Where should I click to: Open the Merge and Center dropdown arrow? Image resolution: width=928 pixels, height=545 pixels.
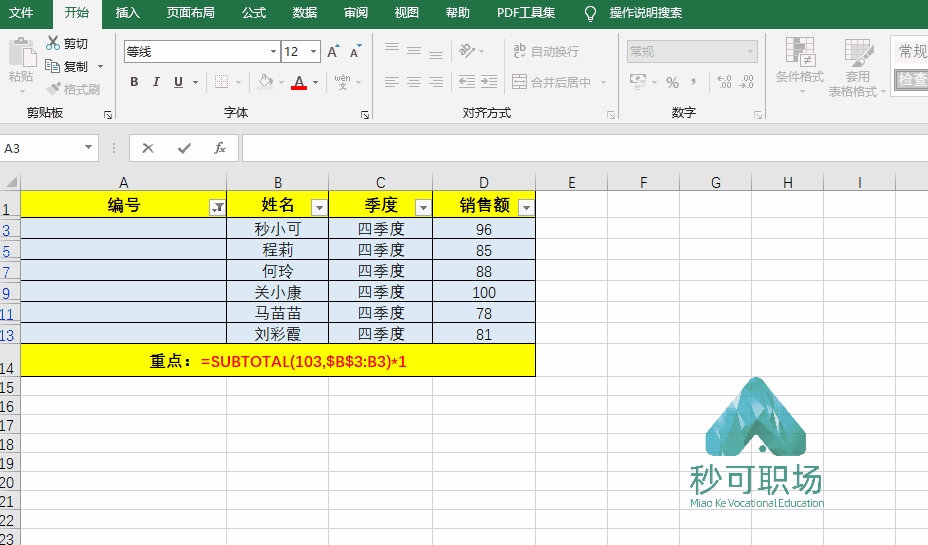click(x=603, y=82)
